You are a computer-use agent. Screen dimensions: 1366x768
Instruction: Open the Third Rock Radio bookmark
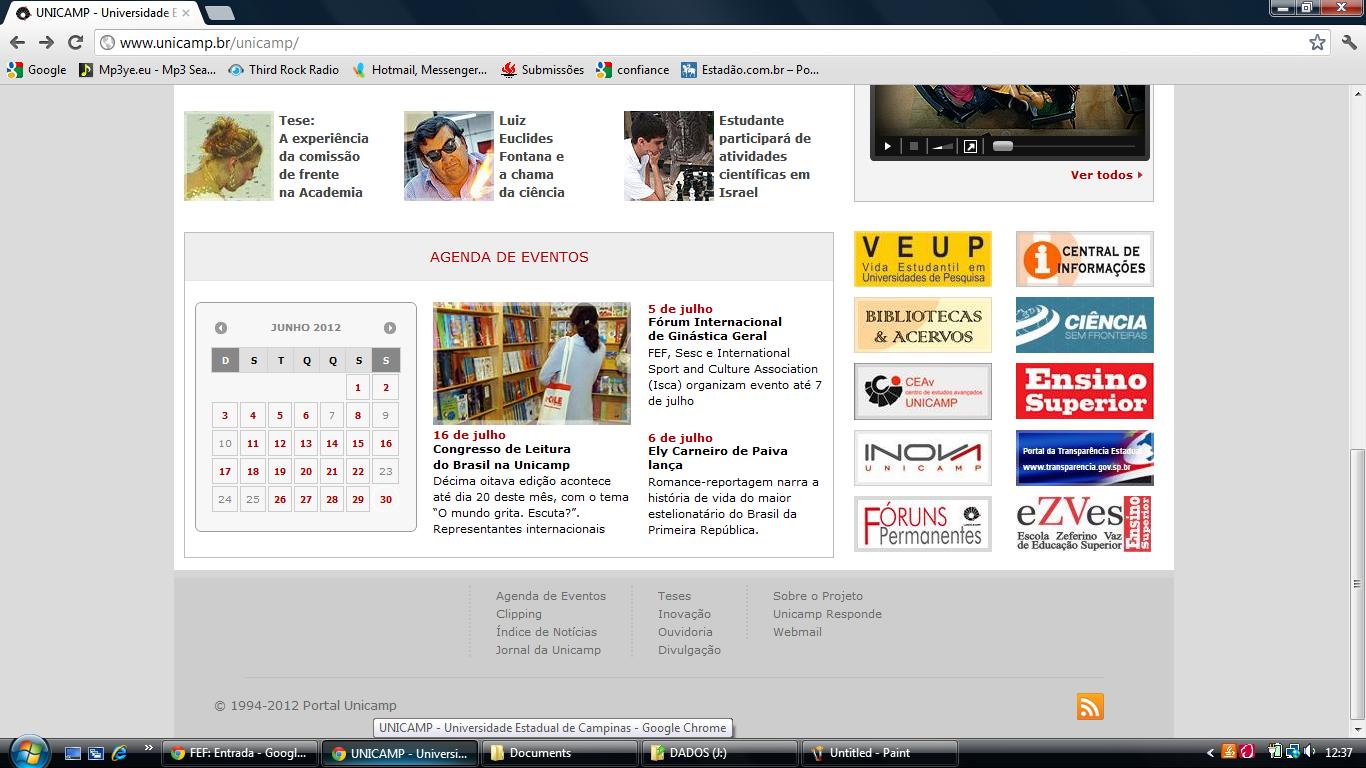(284, 70)
